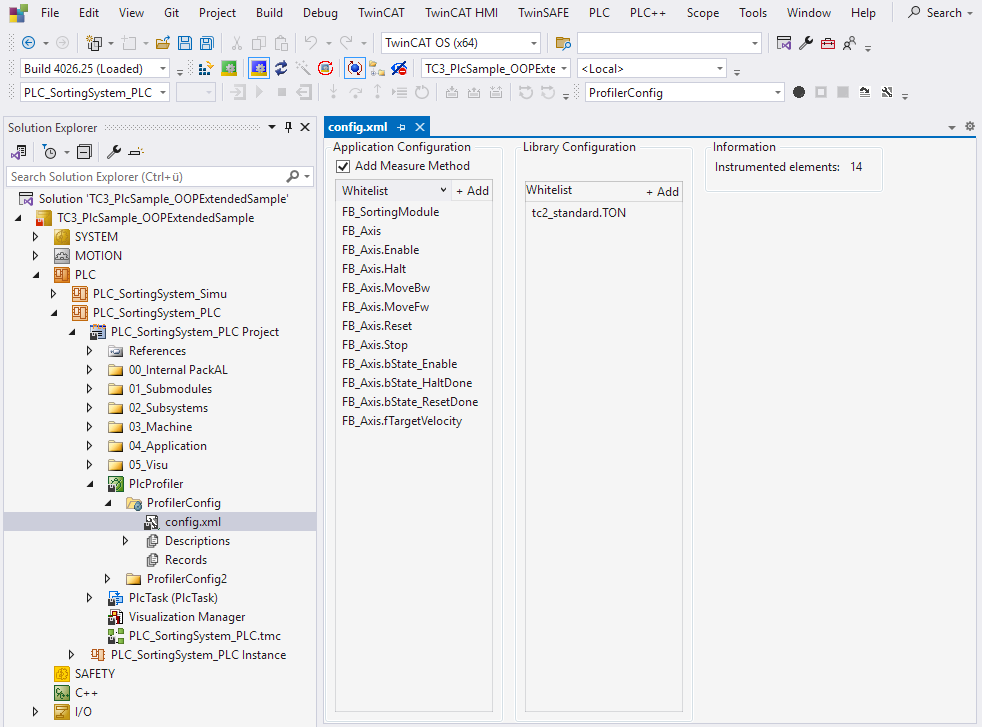Image resolution: width=982 pixels, height=727 pixels.
Task: Select Visualization Manager in tree
Action: tap(187, 617)
